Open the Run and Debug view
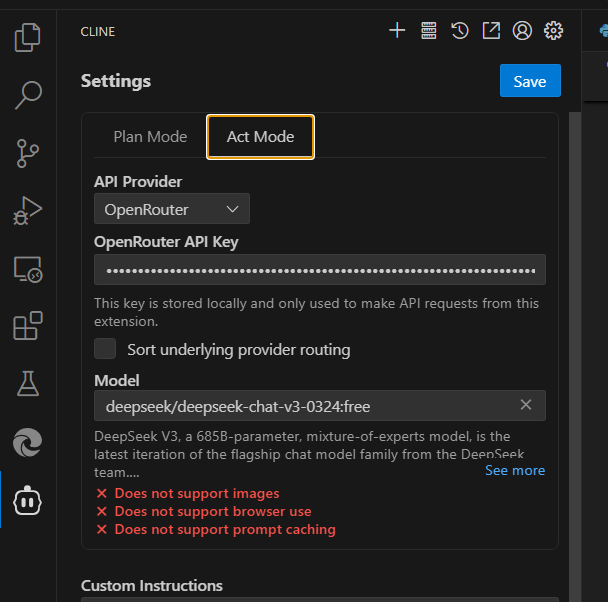Viewport: 608px width, 602px height. point(28,210)
